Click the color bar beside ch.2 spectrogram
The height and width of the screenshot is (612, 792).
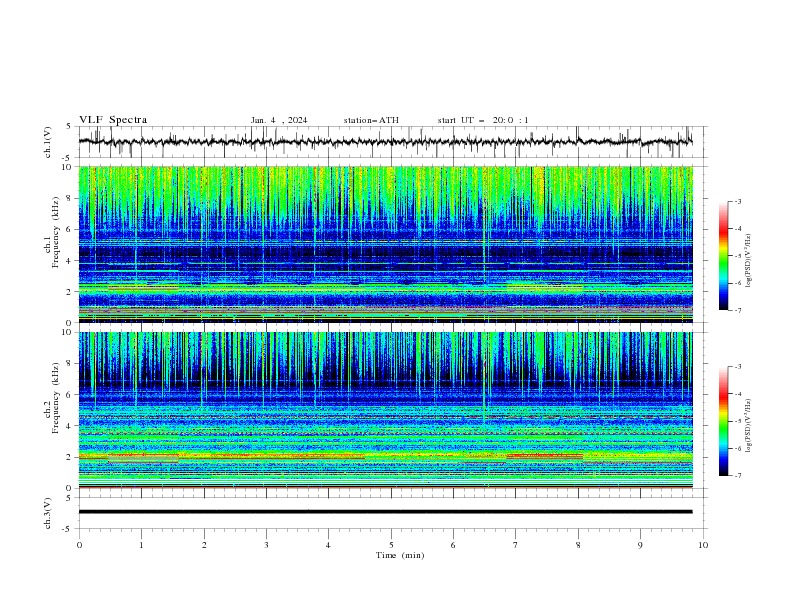(724, 421)
